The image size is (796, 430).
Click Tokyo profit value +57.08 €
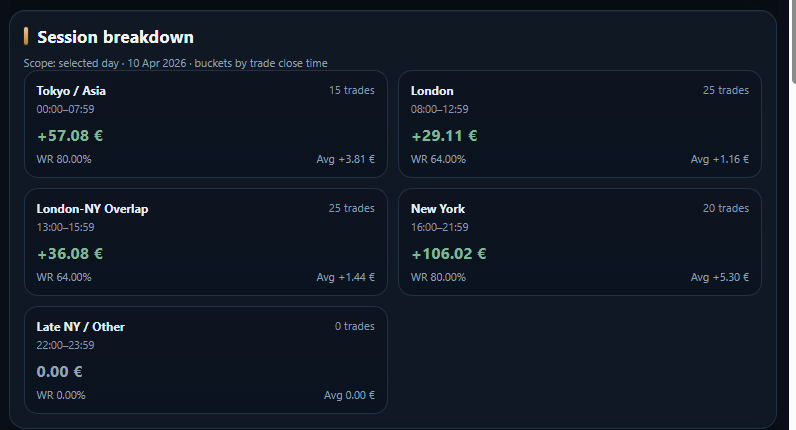70,135
